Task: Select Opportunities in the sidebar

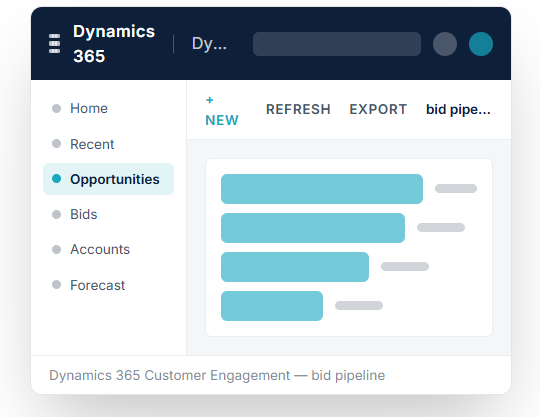Action: pos(108,179)
